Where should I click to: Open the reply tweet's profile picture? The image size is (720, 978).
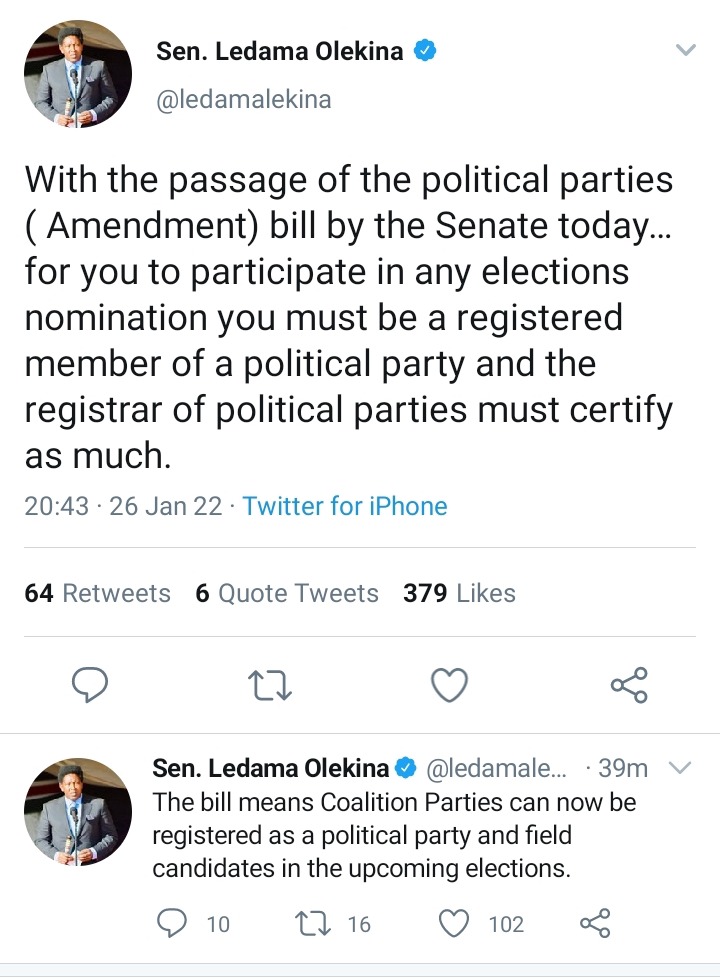click(x=78, y=811)
